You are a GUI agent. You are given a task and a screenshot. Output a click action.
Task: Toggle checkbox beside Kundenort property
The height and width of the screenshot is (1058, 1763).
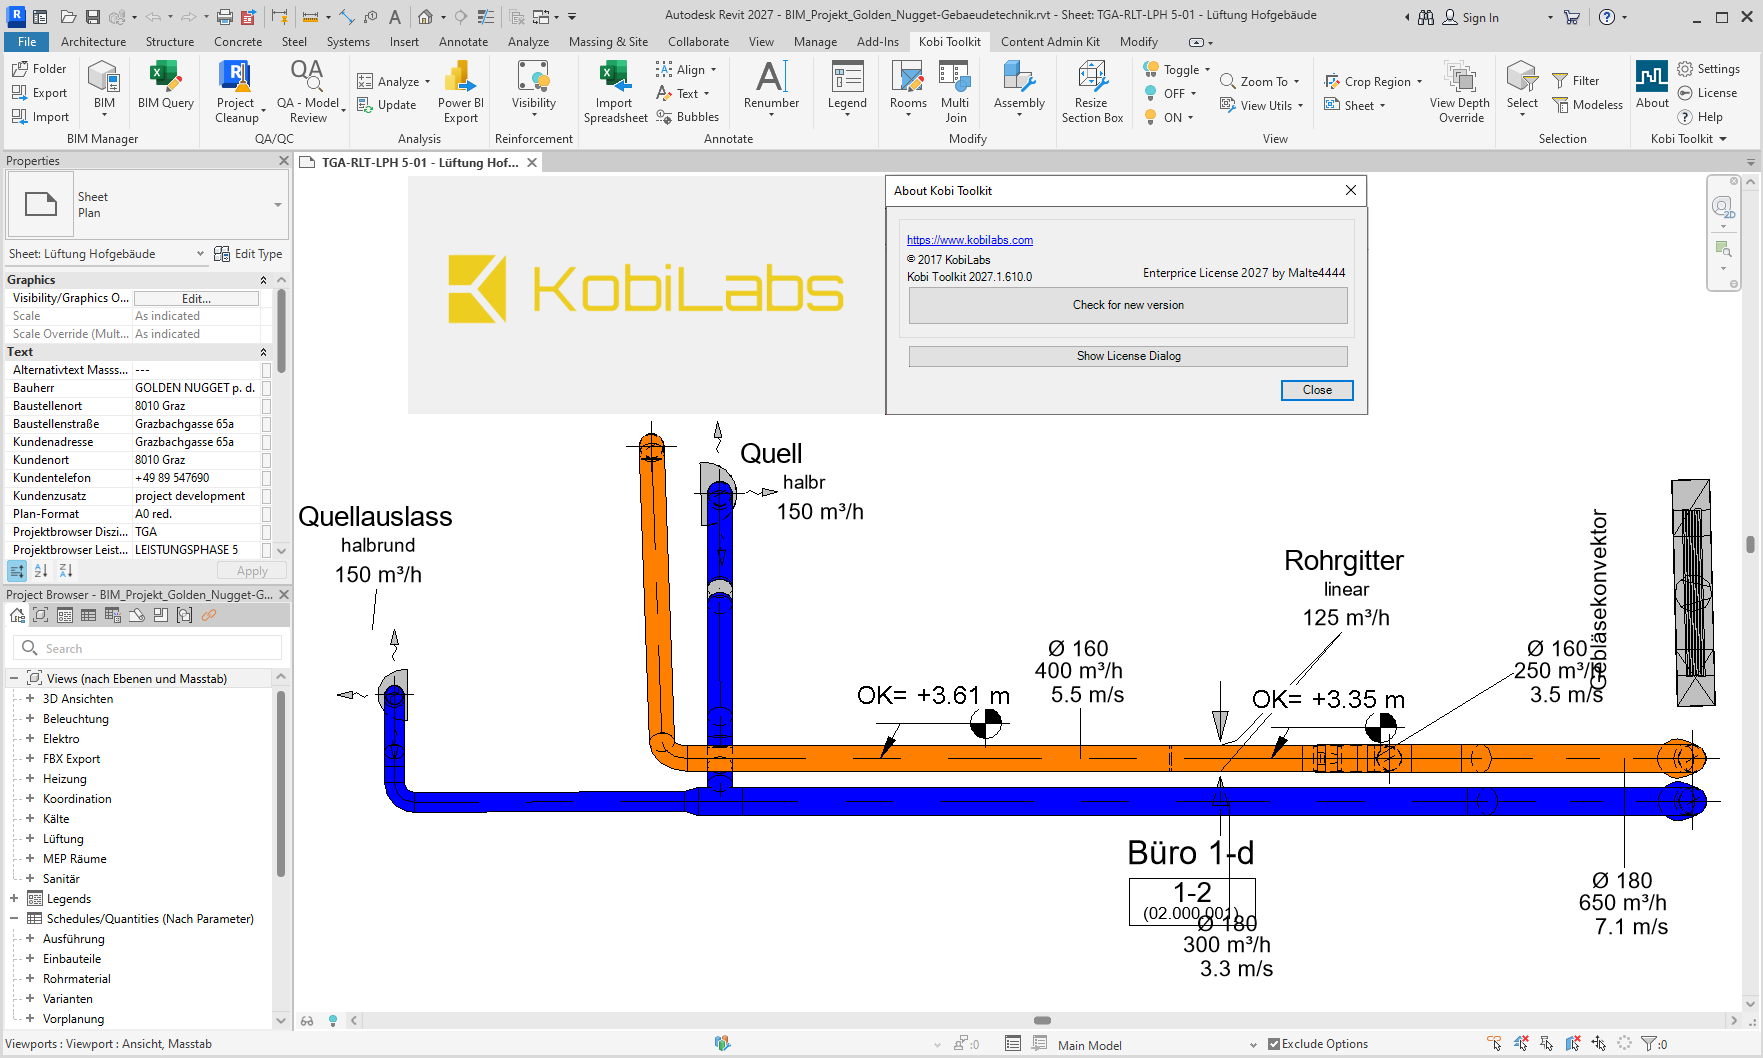coord(266,460)
